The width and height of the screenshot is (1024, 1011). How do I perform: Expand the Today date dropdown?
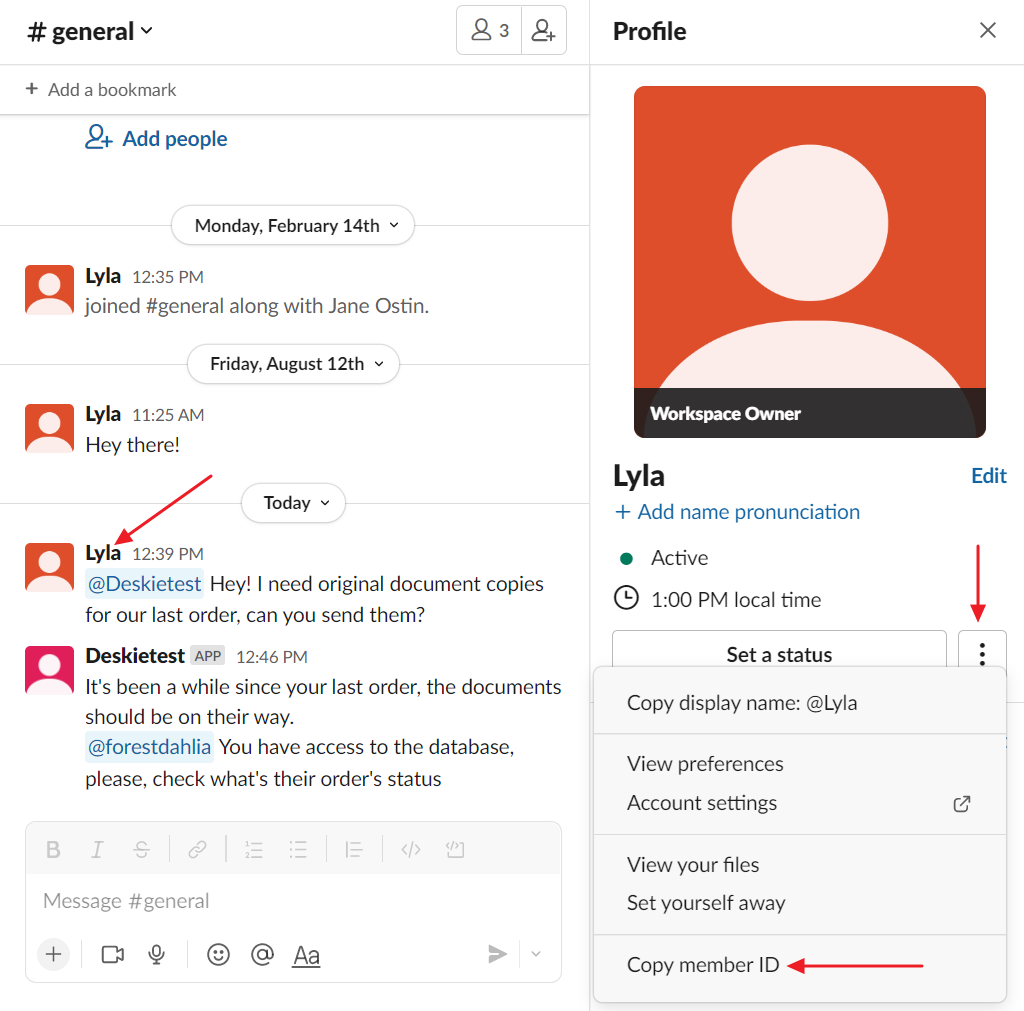click(x=293, y=503)
